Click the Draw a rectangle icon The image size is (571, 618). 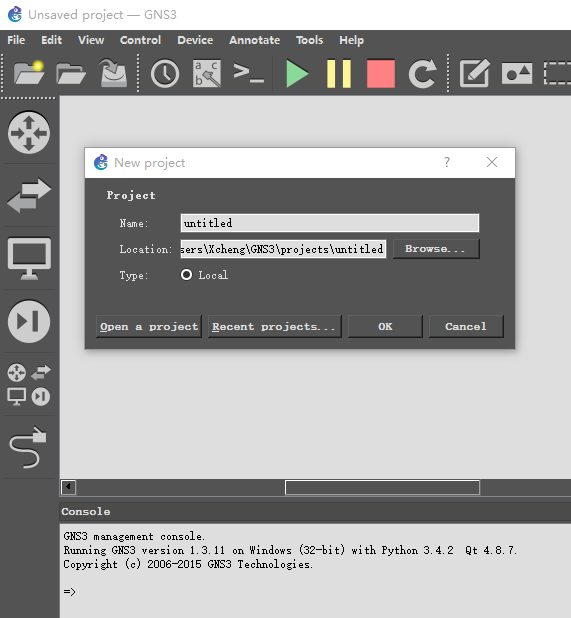[x=558, y=73]
